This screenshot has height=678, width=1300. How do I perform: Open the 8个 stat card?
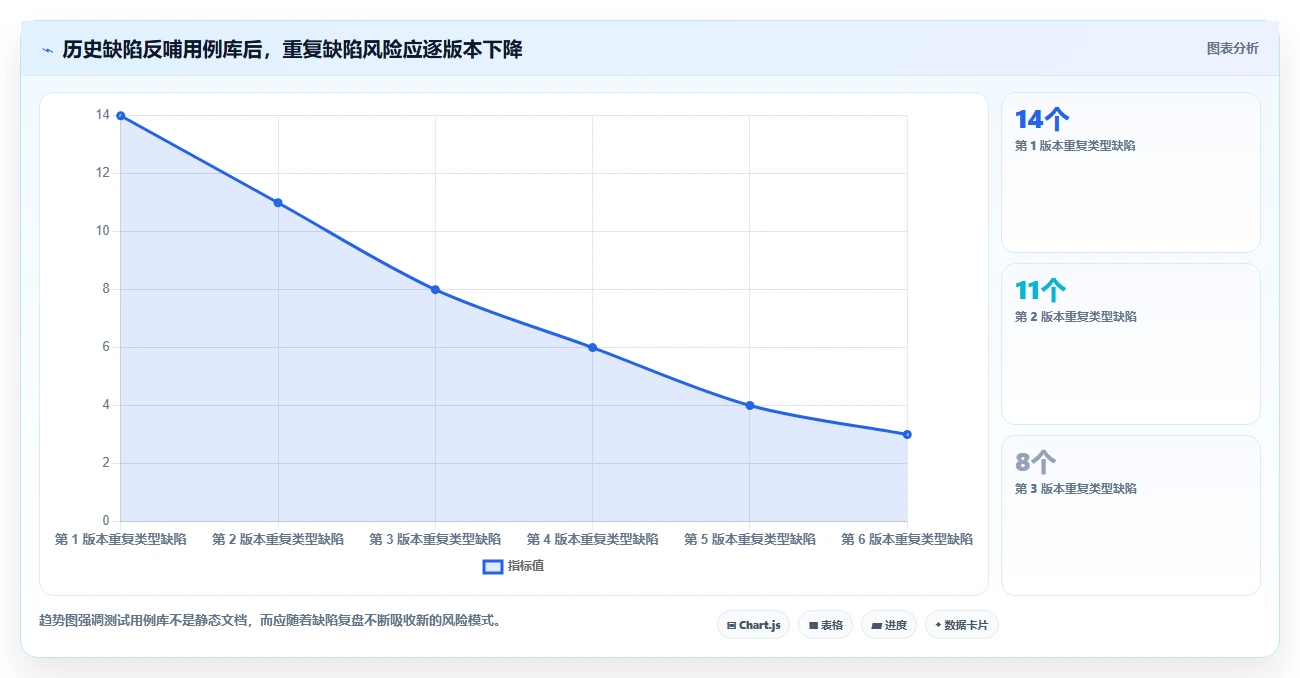click(1130, 515)
